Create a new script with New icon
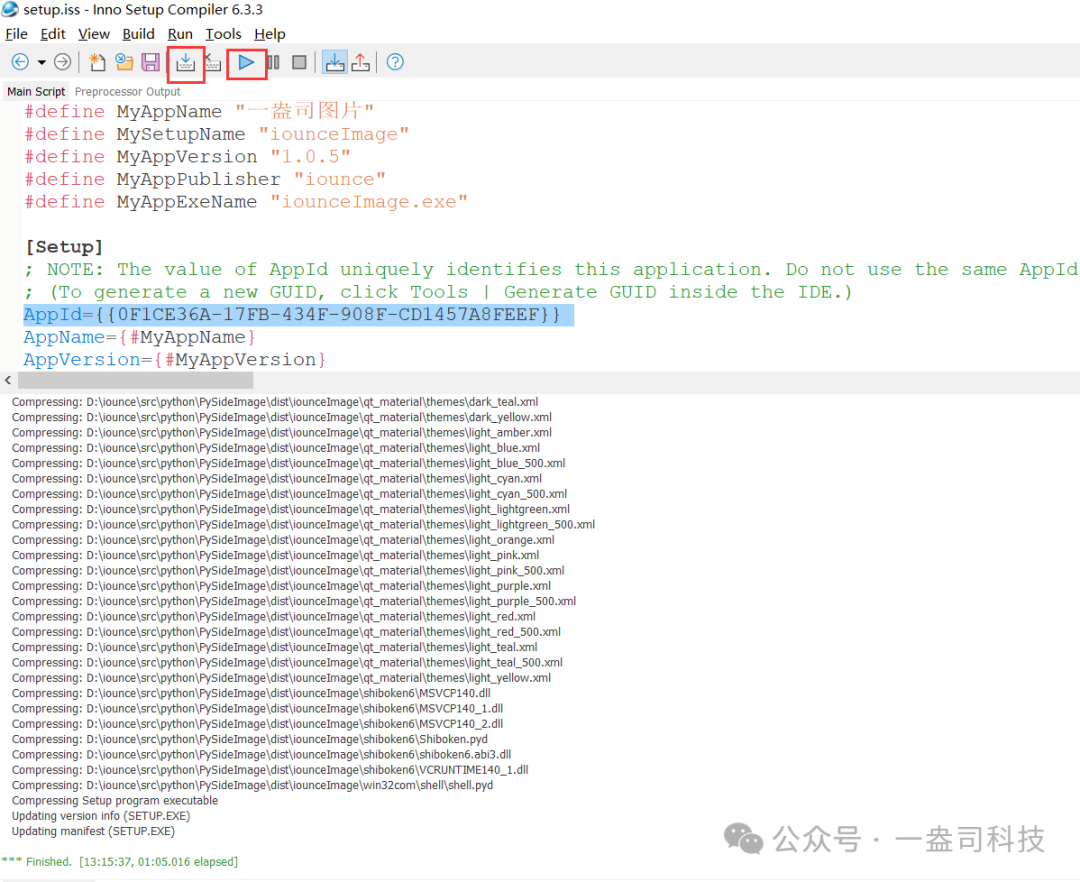 (x=97, y=63)
